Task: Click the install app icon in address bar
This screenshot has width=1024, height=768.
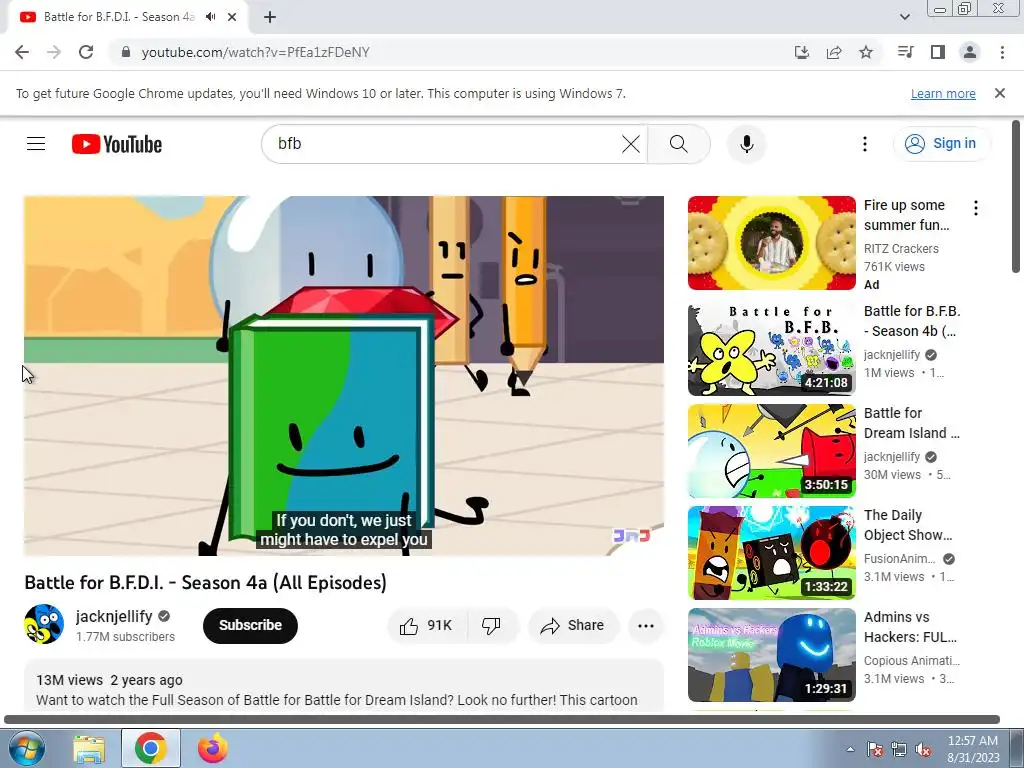Action: coord(801,52)
